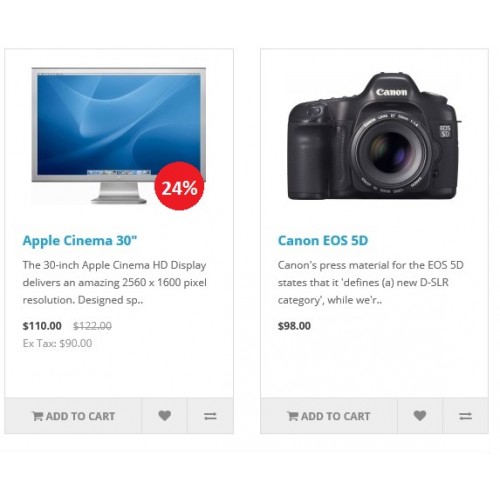This screenshot has height=500, width=500.
Task: Click the struck-through $122.00 old price
Action: pyautogui.click(x=92, y=326)
